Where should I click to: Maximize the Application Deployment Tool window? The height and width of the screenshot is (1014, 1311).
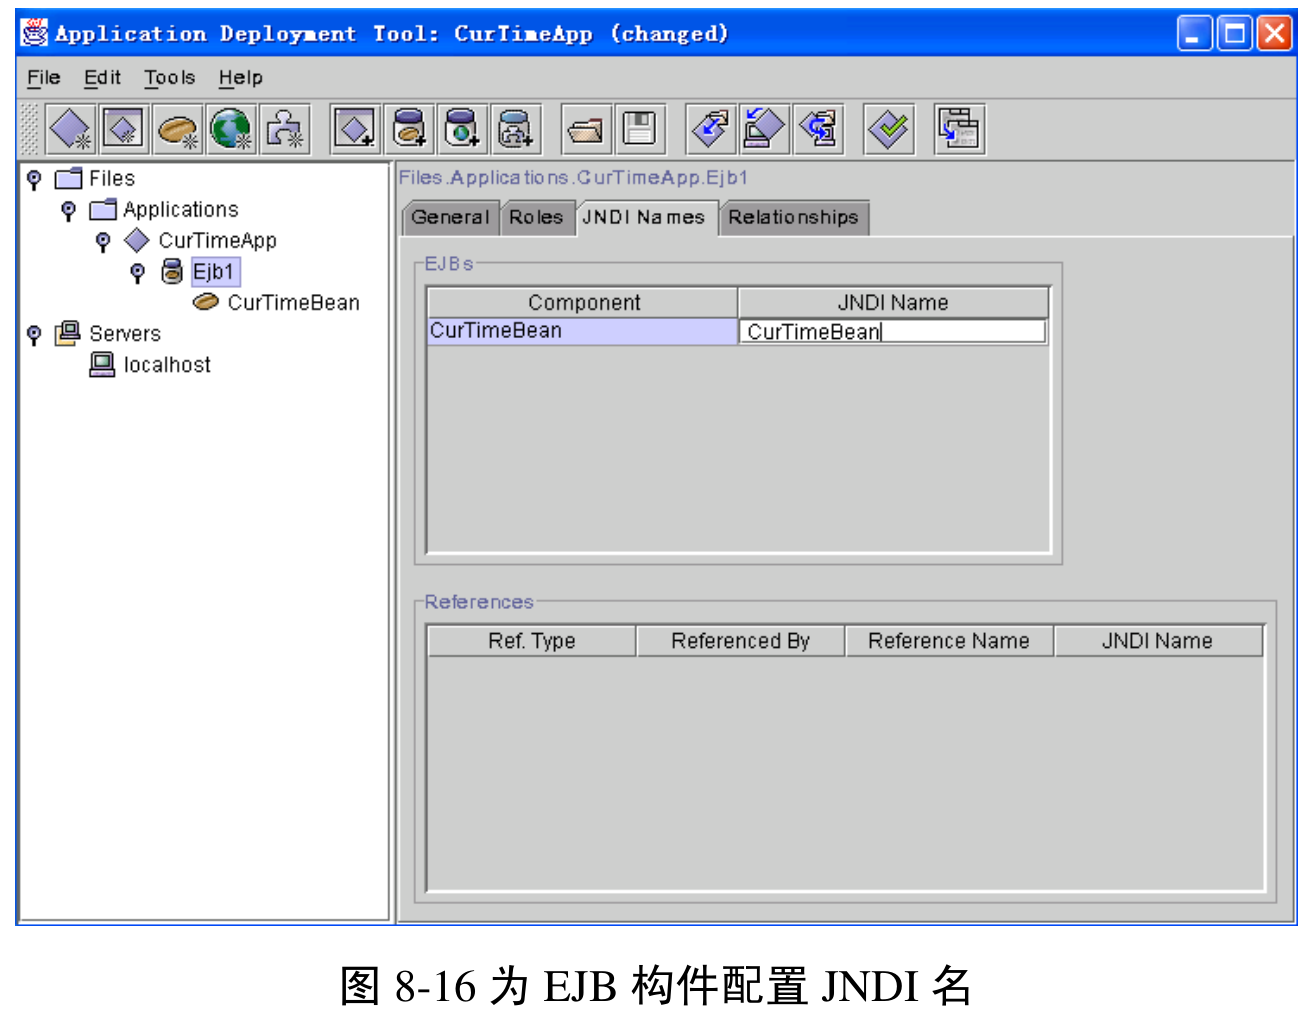pos(1235,34)
